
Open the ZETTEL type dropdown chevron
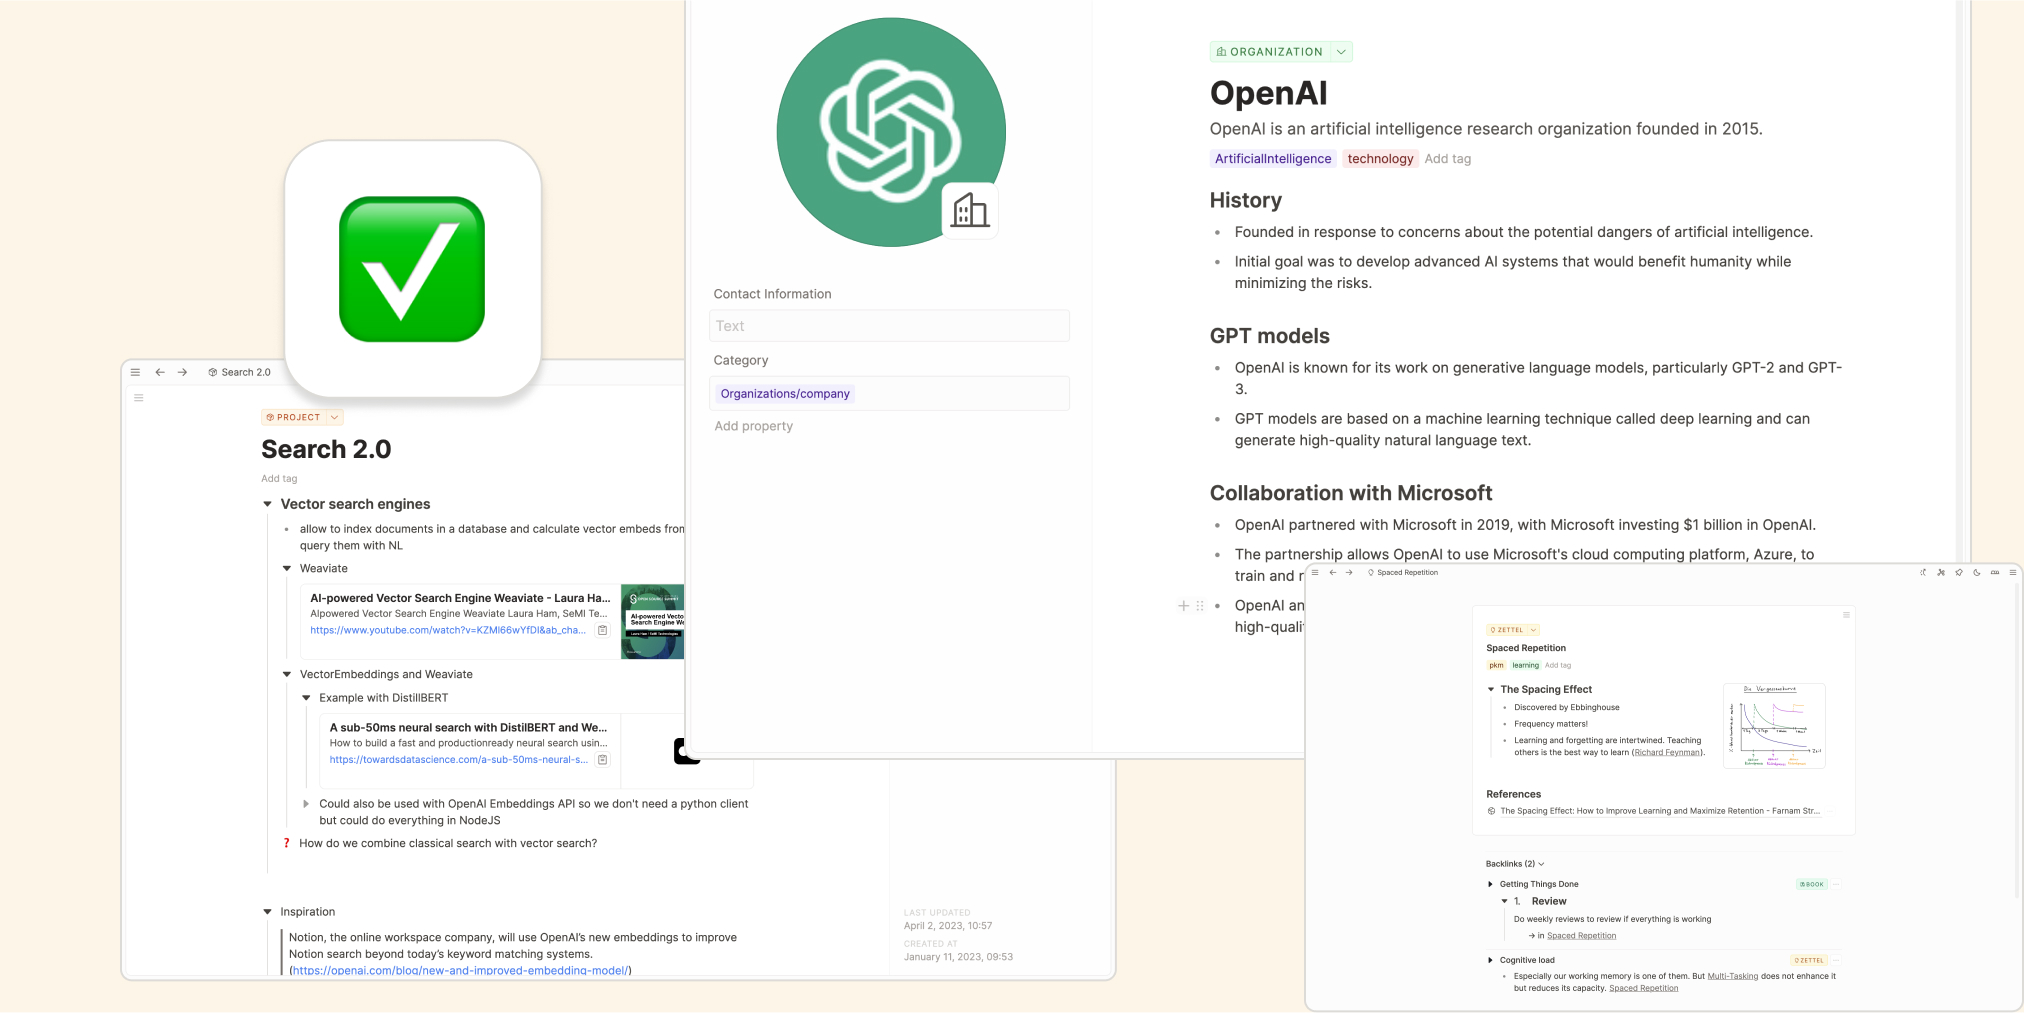point(1533,630)
